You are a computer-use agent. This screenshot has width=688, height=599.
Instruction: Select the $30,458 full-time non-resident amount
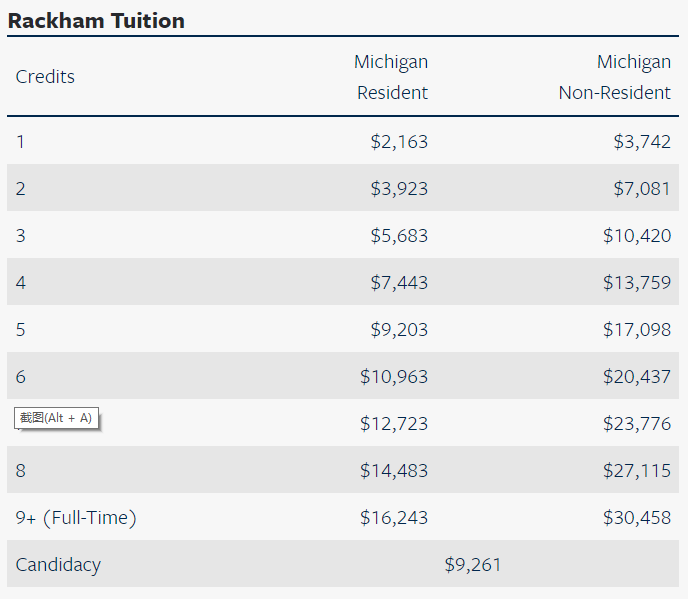pyautogui.click(x=637, y=517)
